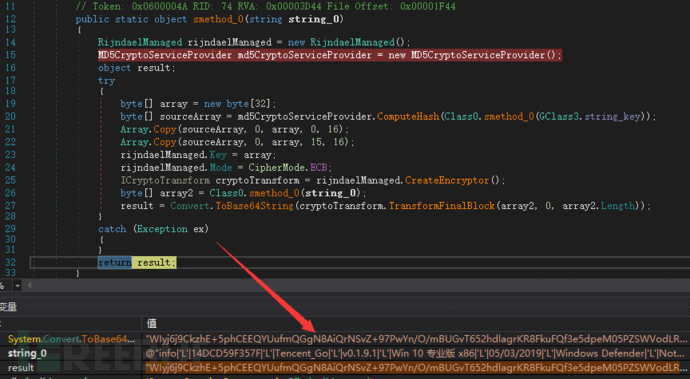Image resolution: width=690 pixels, height=379 pixels.
Task: Open the string_key field reference
Action: (613, 117)
